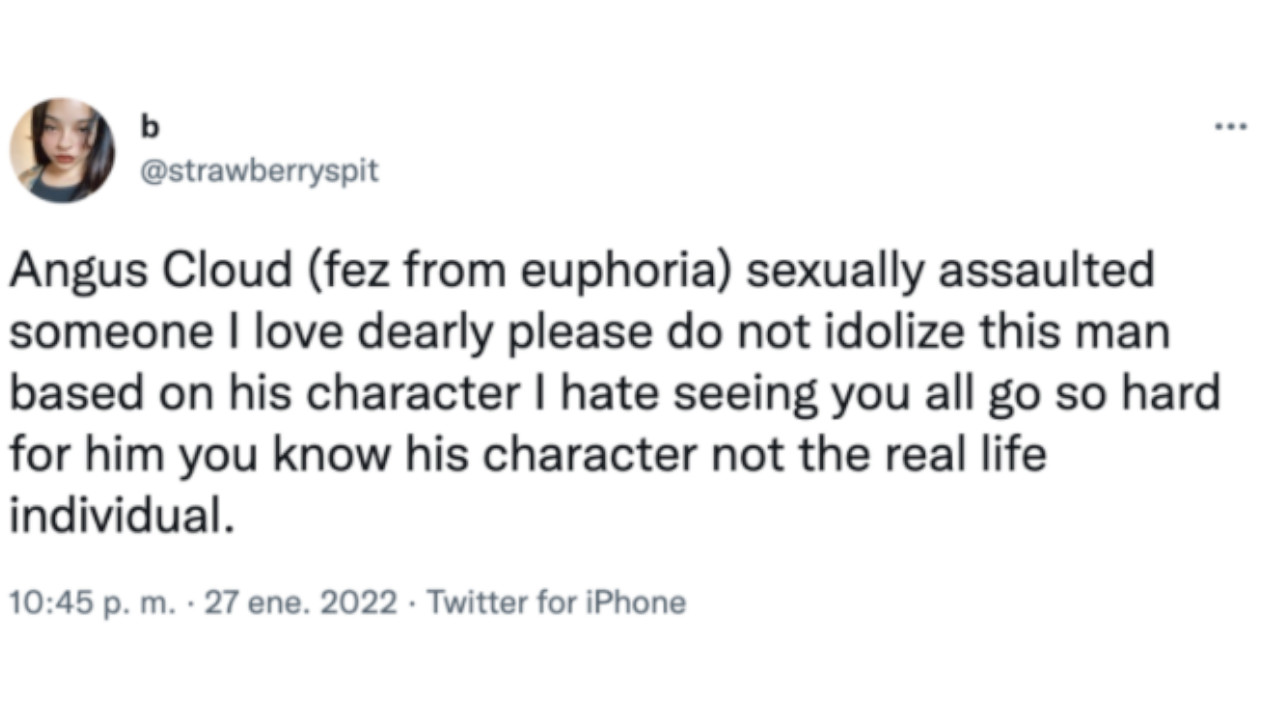Open the display name "b" profile
The image size is (1280, 720).
[152, 129]
